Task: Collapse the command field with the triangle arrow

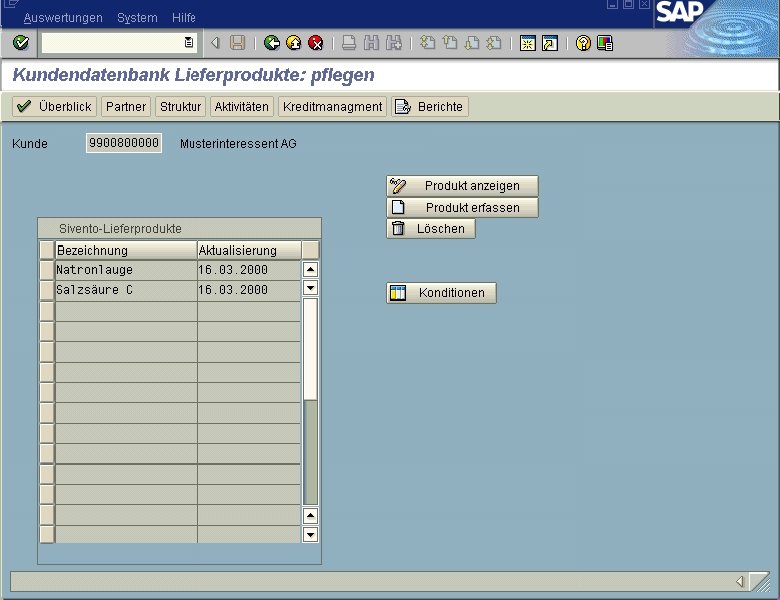Action: tap(215, 43)
